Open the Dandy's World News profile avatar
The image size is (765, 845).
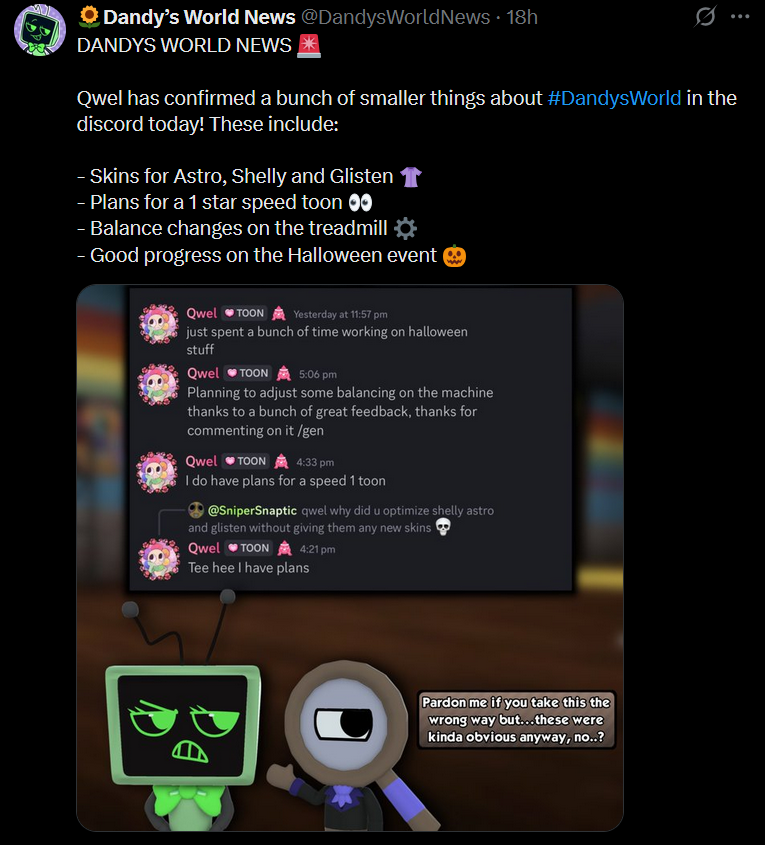click(x=39, y=30)
